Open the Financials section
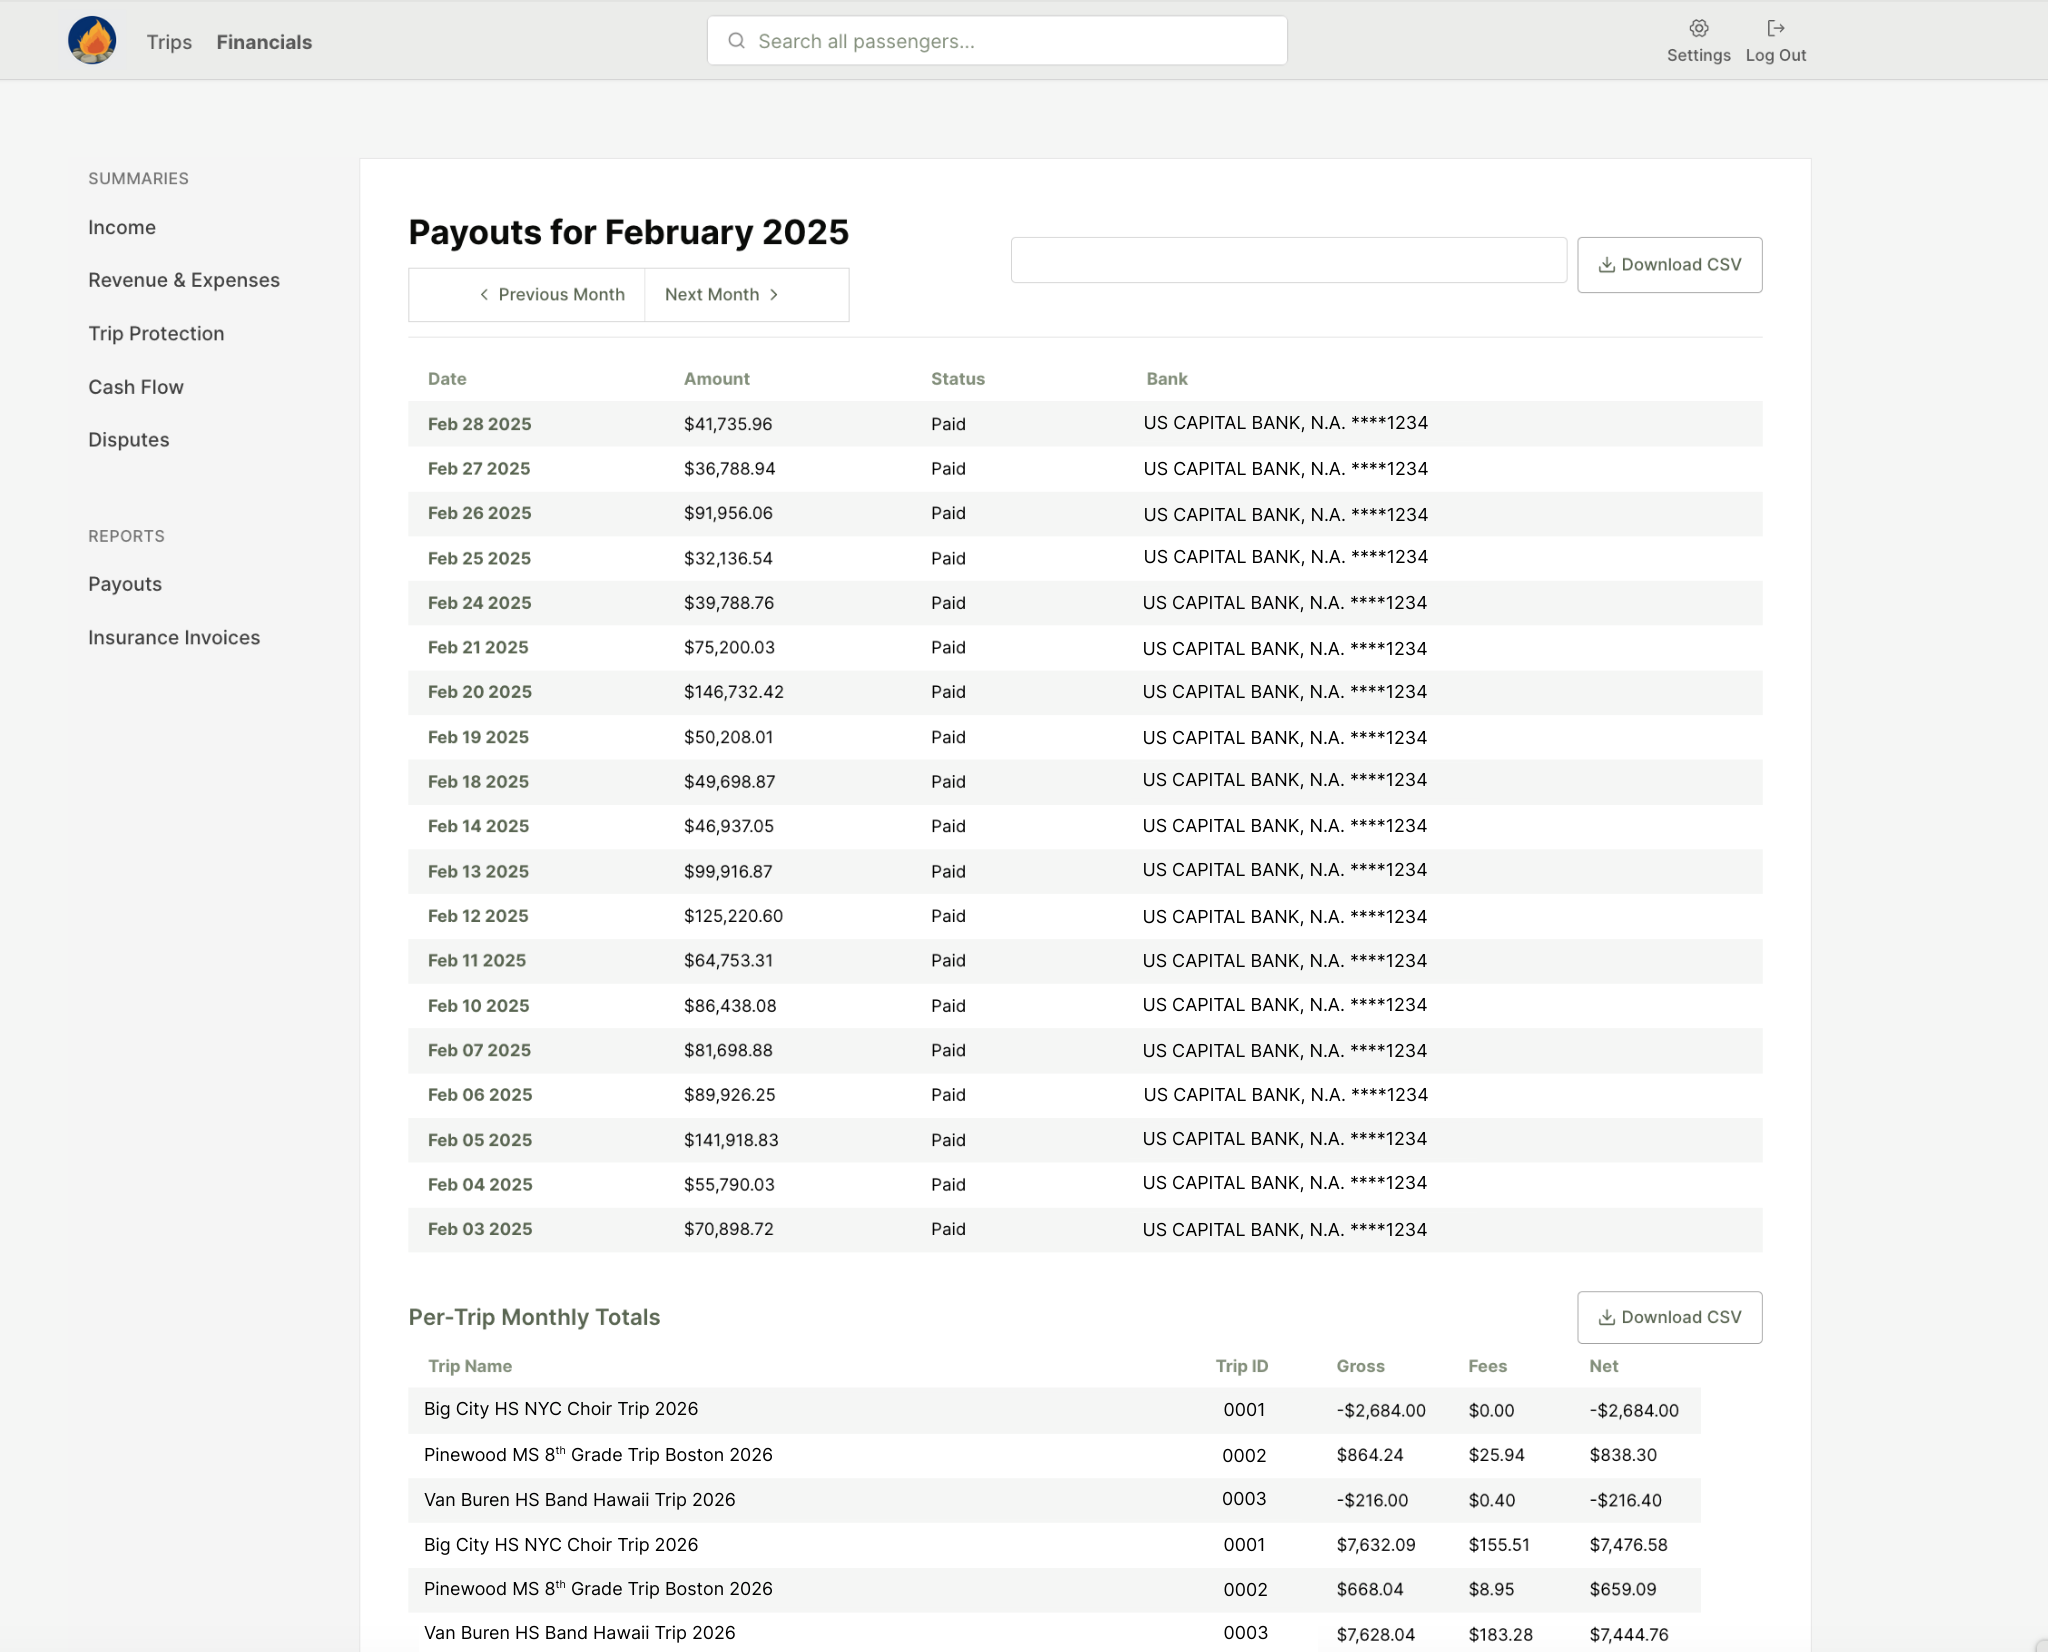Screen dimensions: 2048x1652 point(263,42)
